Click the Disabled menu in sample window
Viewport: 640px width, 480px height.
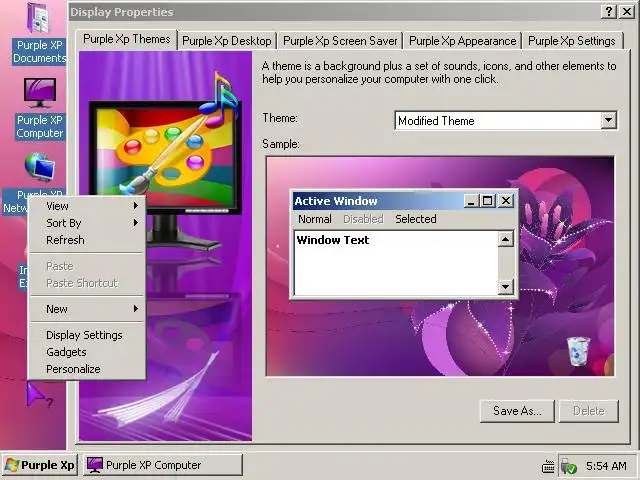click(363, 219)
